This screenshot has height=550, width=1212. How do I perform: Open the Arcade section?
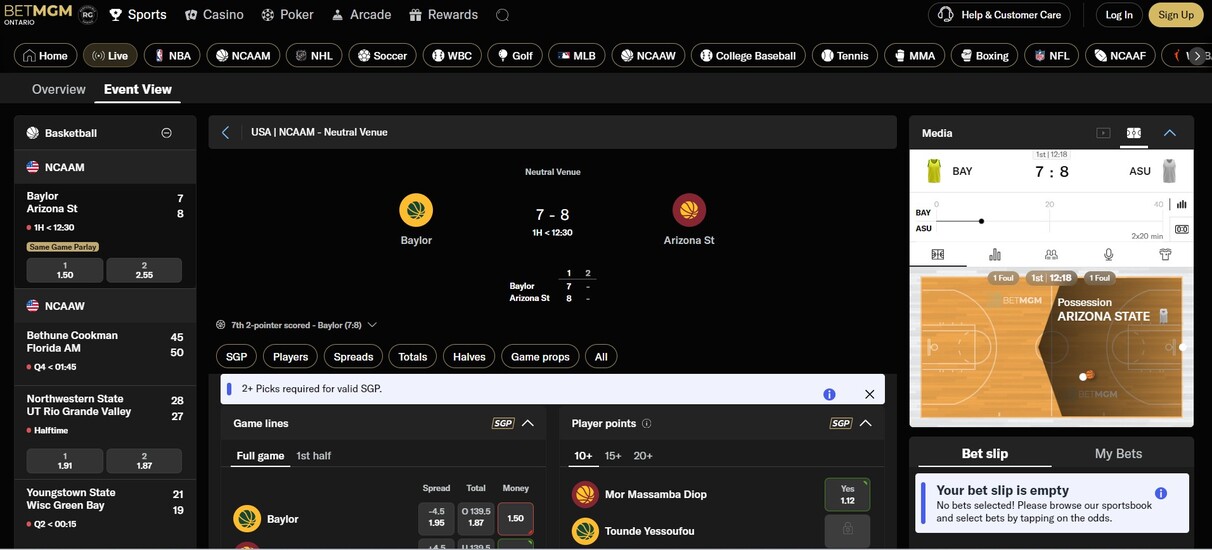tap(361, 15)
